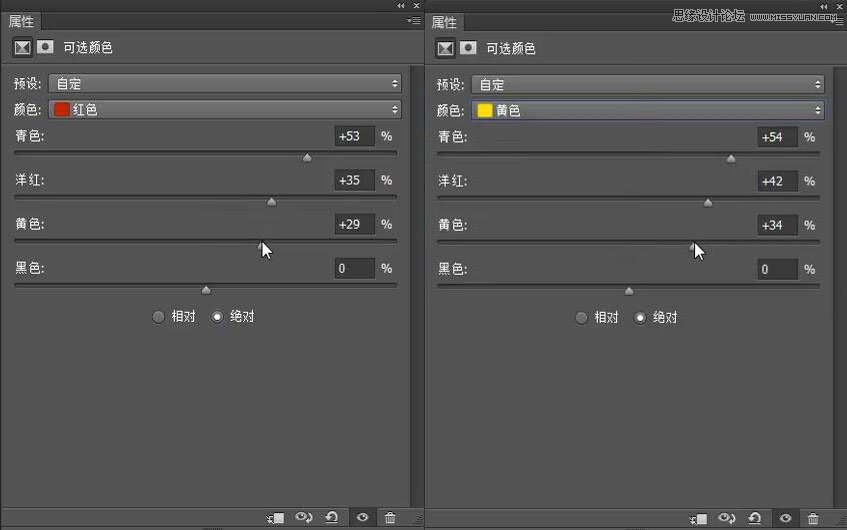The height and width of the screenshot is (530, 847).
Task: Click red color swatch in 颜色 dropdown
Action: point(62,110)
